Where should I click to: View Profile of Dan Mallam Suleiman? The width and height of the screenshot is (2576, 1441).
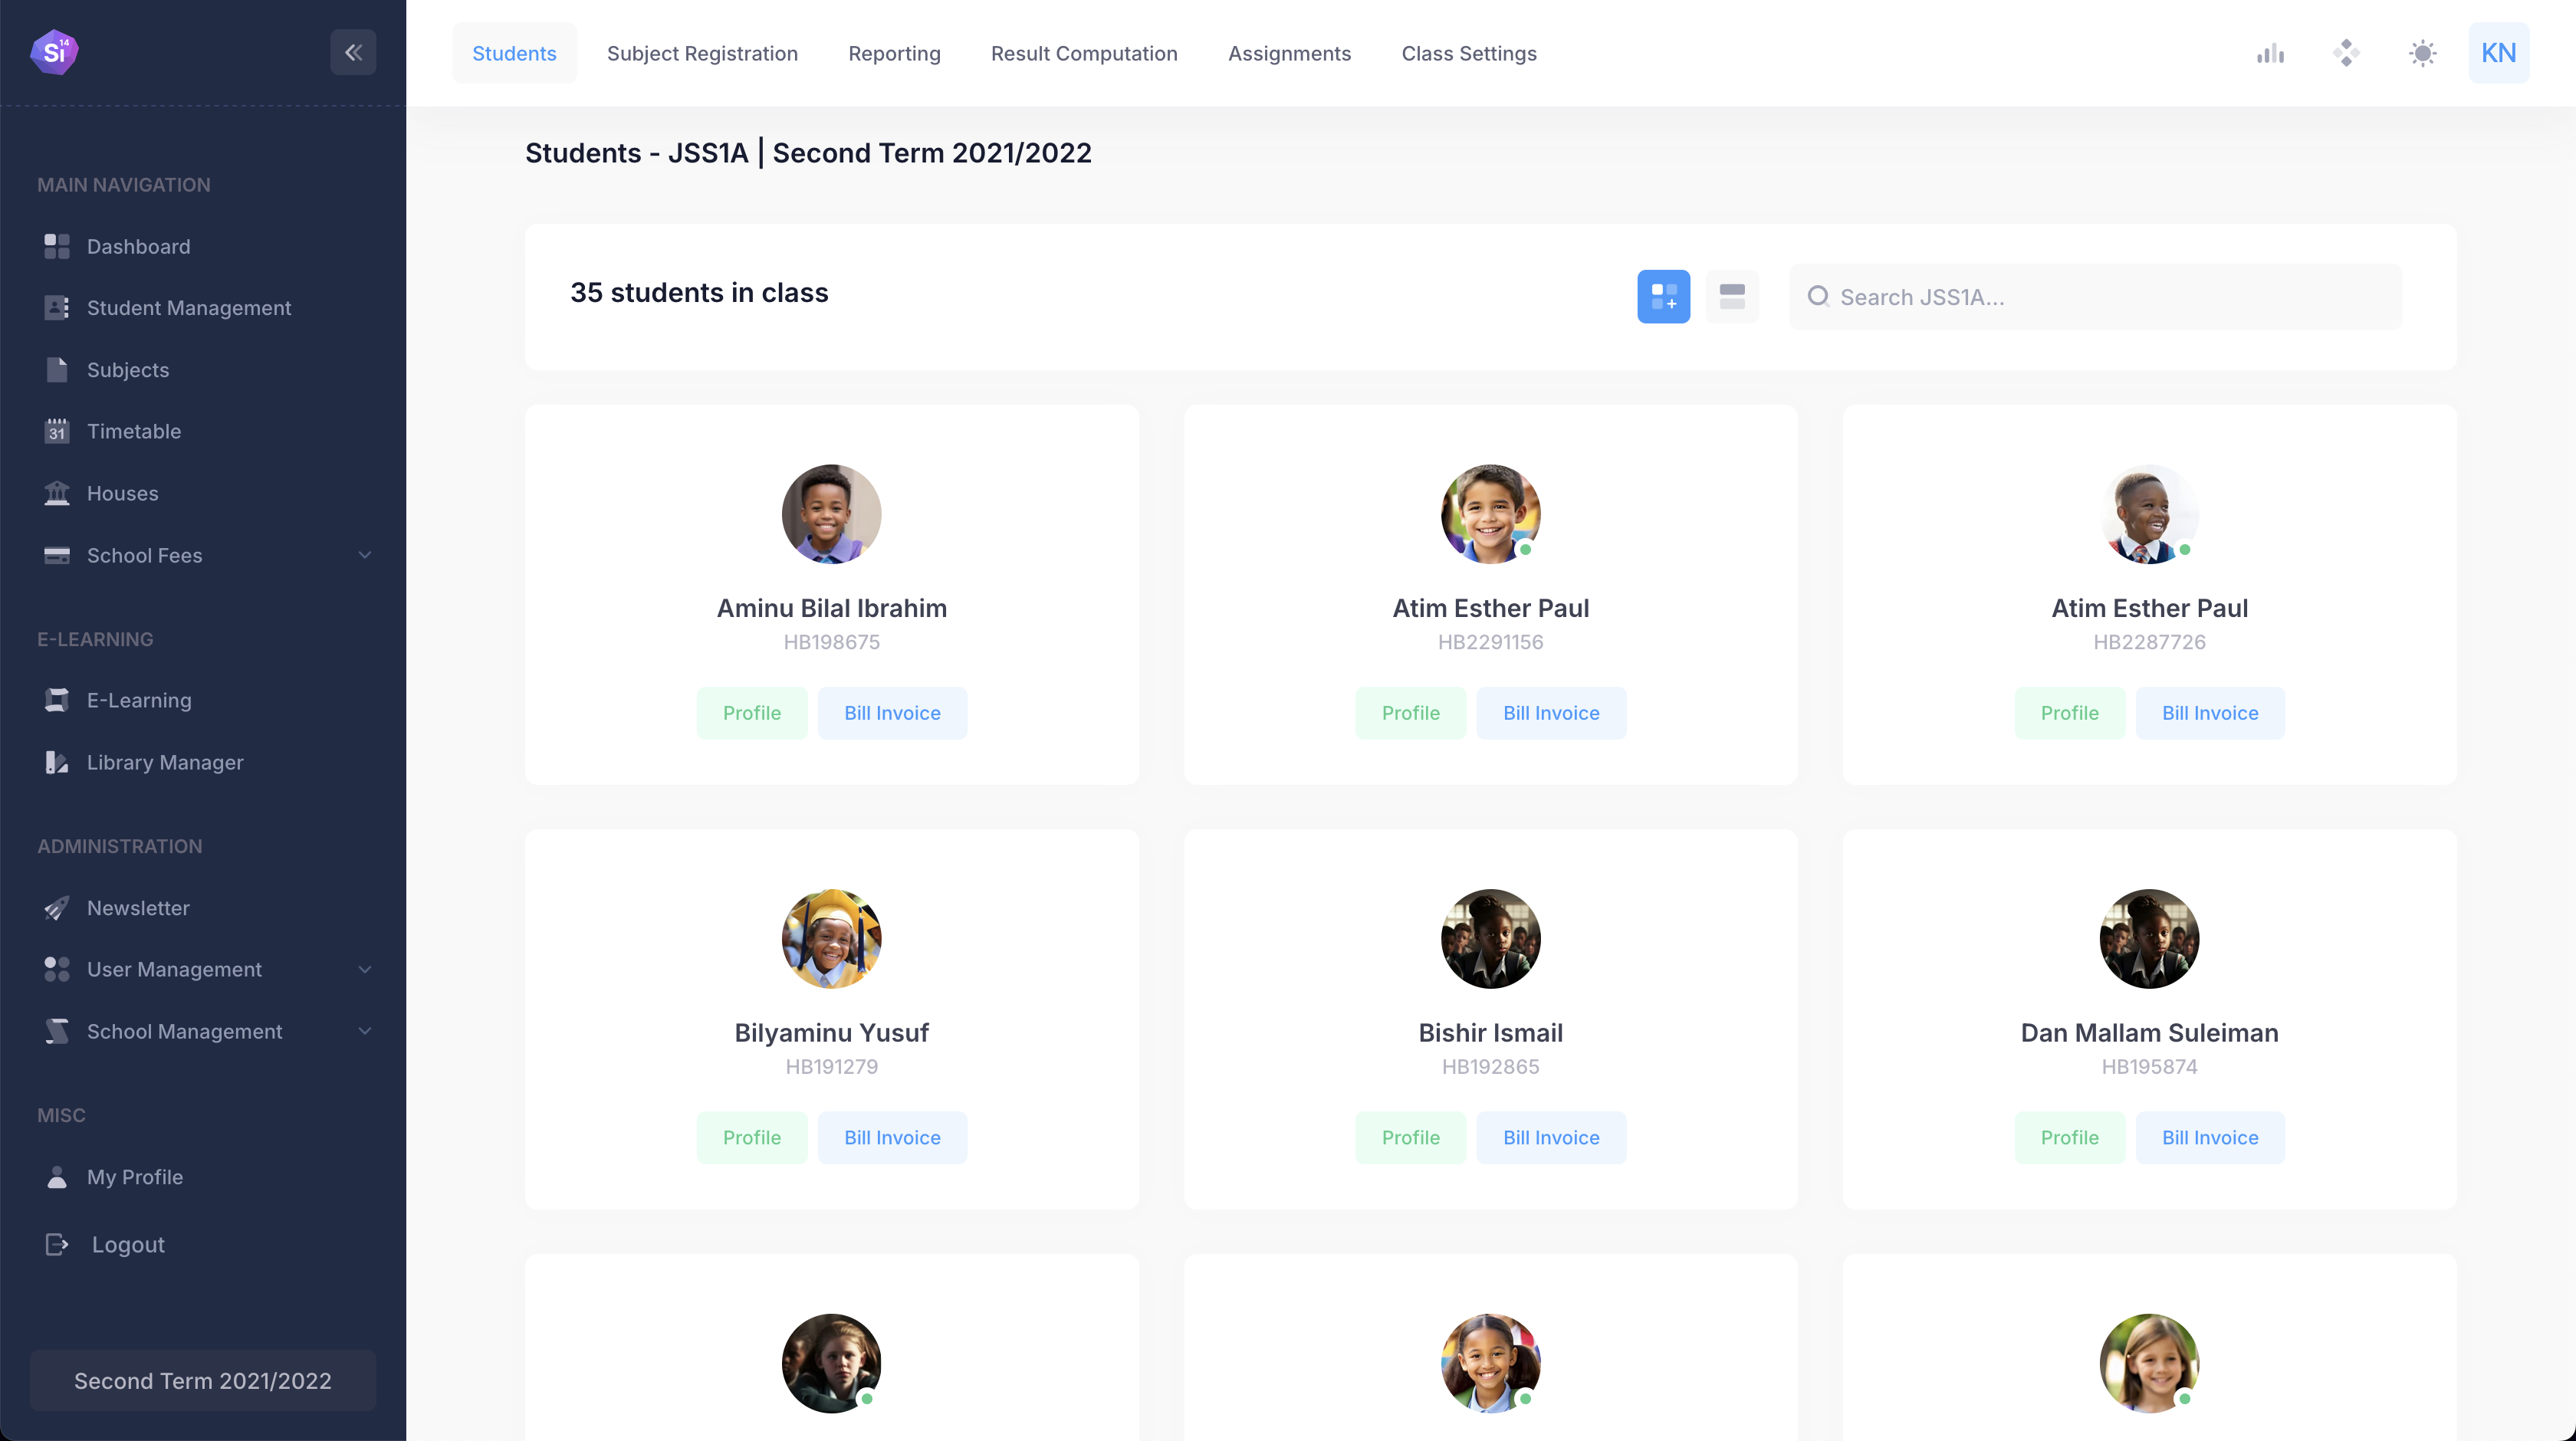pyautogui.click(x=2069, y=1137)
